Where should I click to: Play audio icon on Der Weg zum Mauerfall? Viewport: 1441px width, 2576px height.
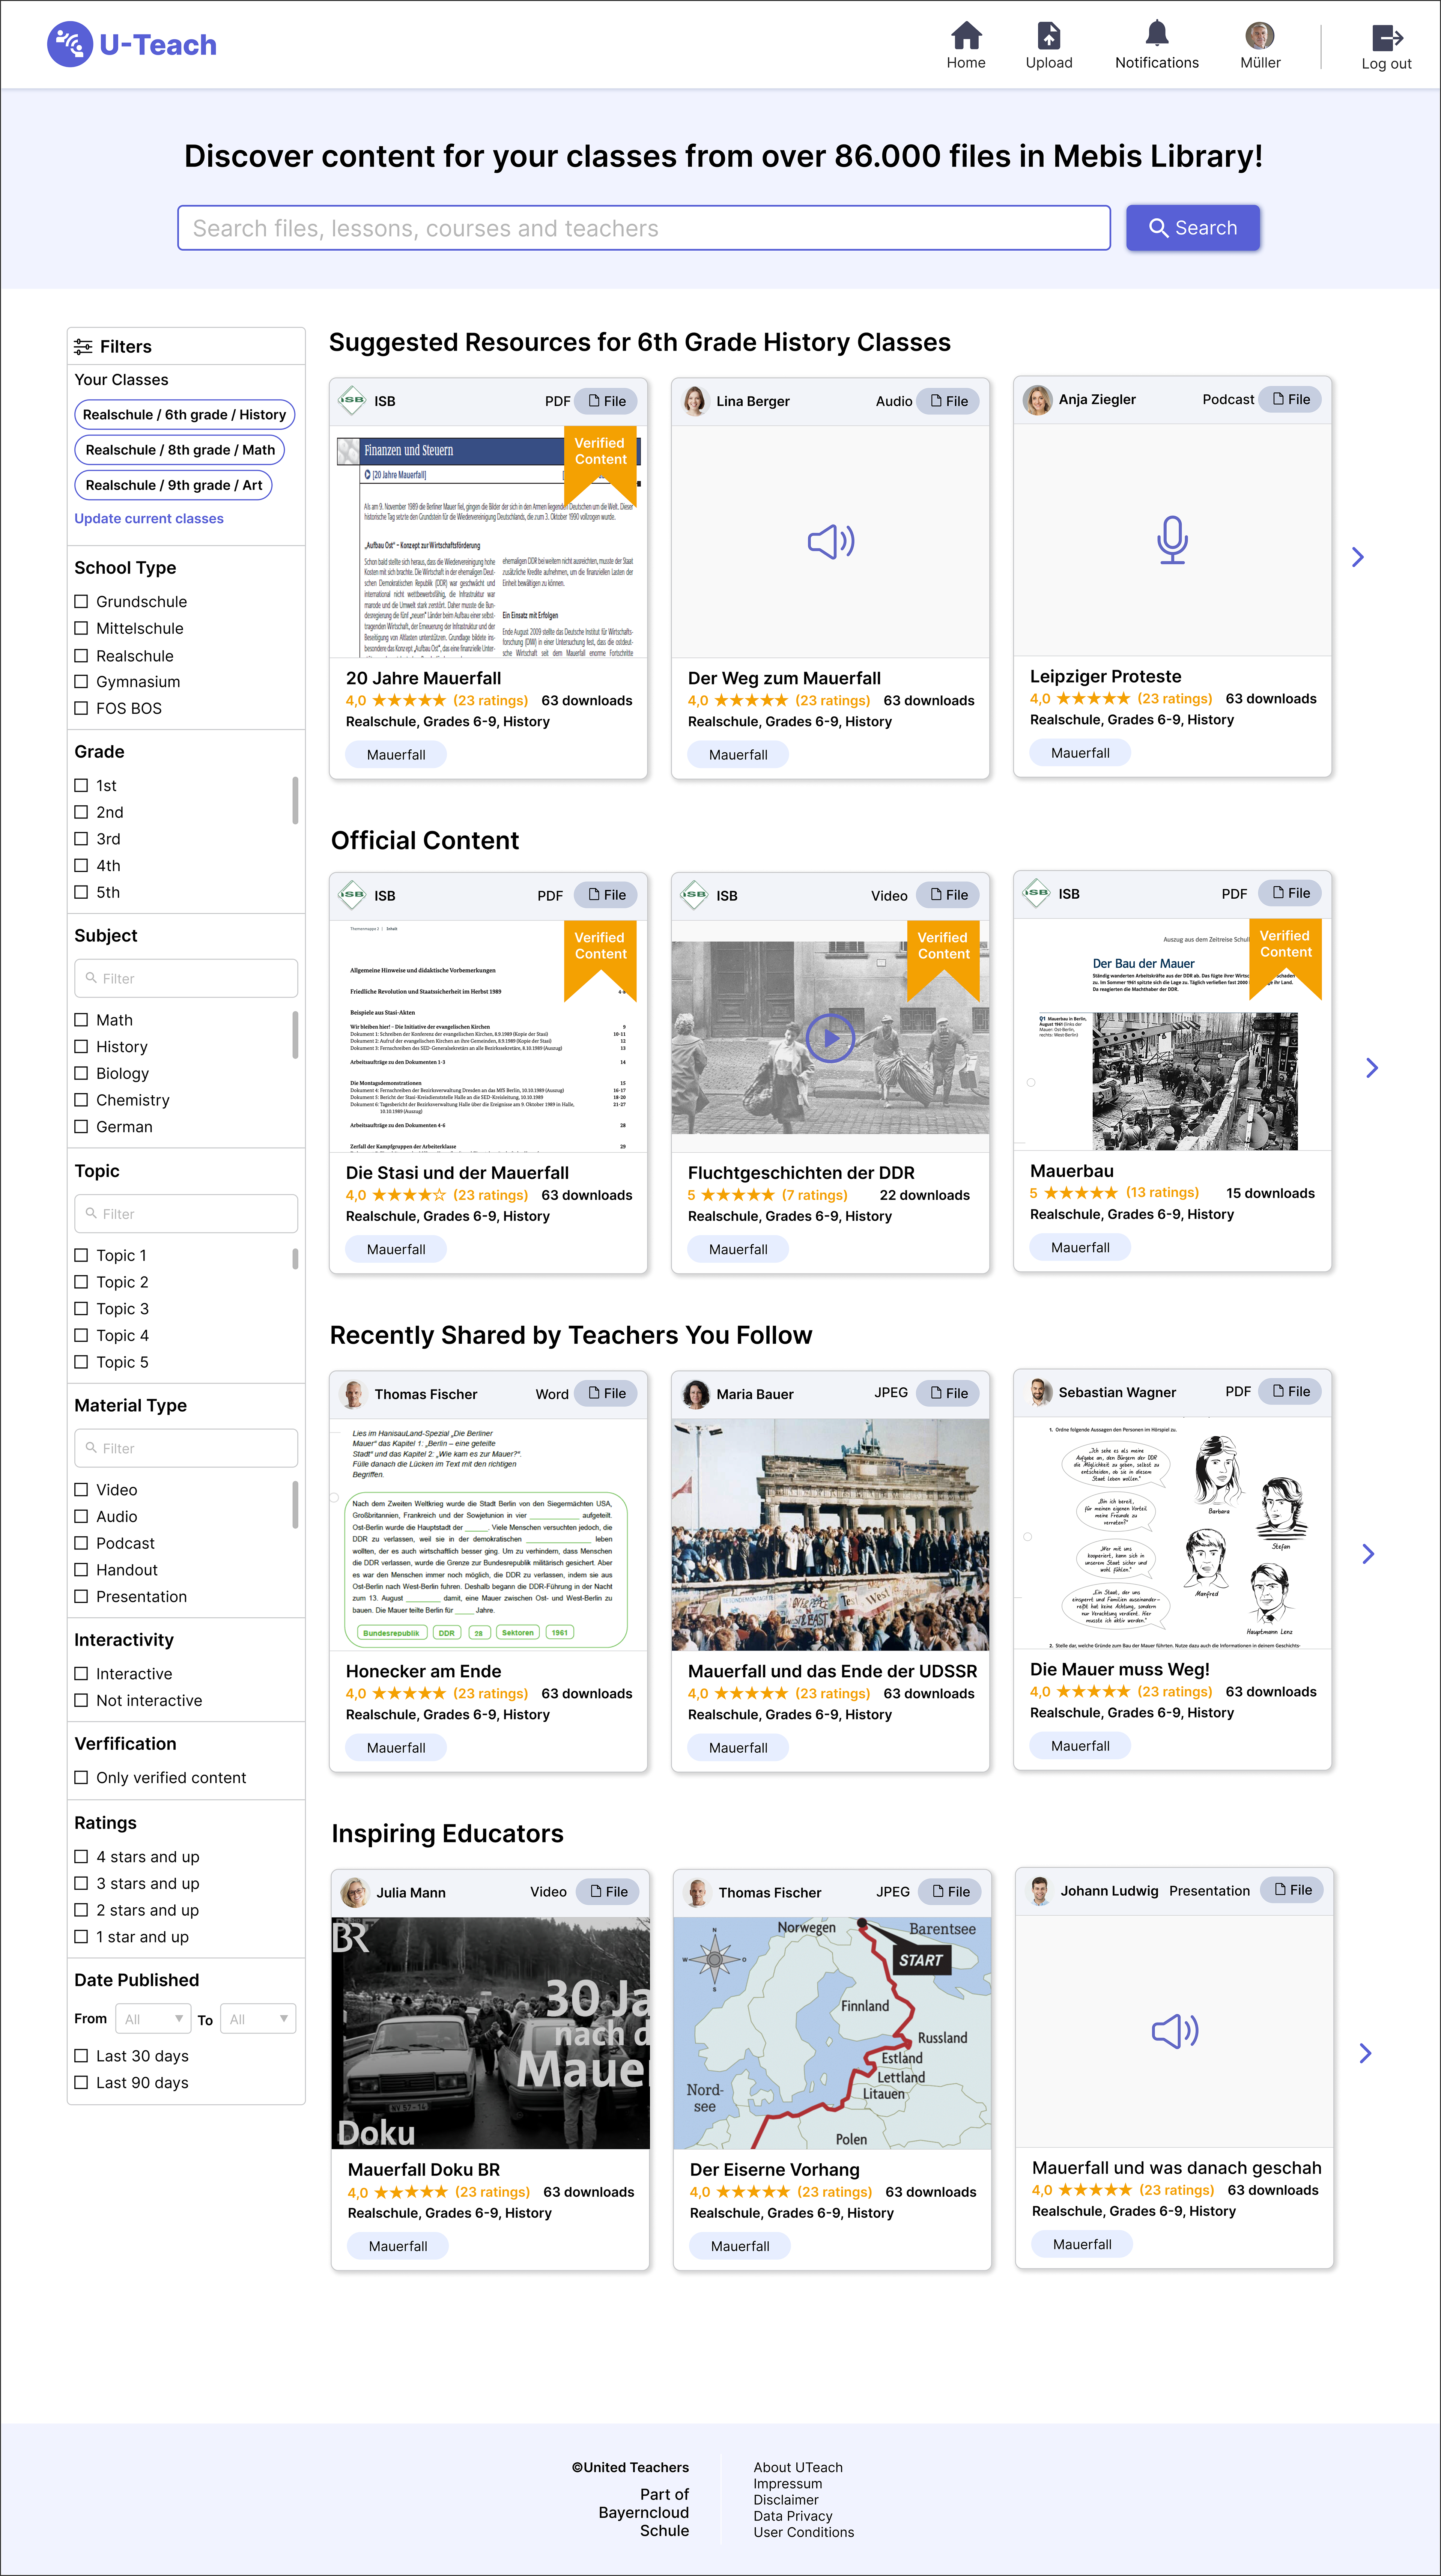[831, 542]
